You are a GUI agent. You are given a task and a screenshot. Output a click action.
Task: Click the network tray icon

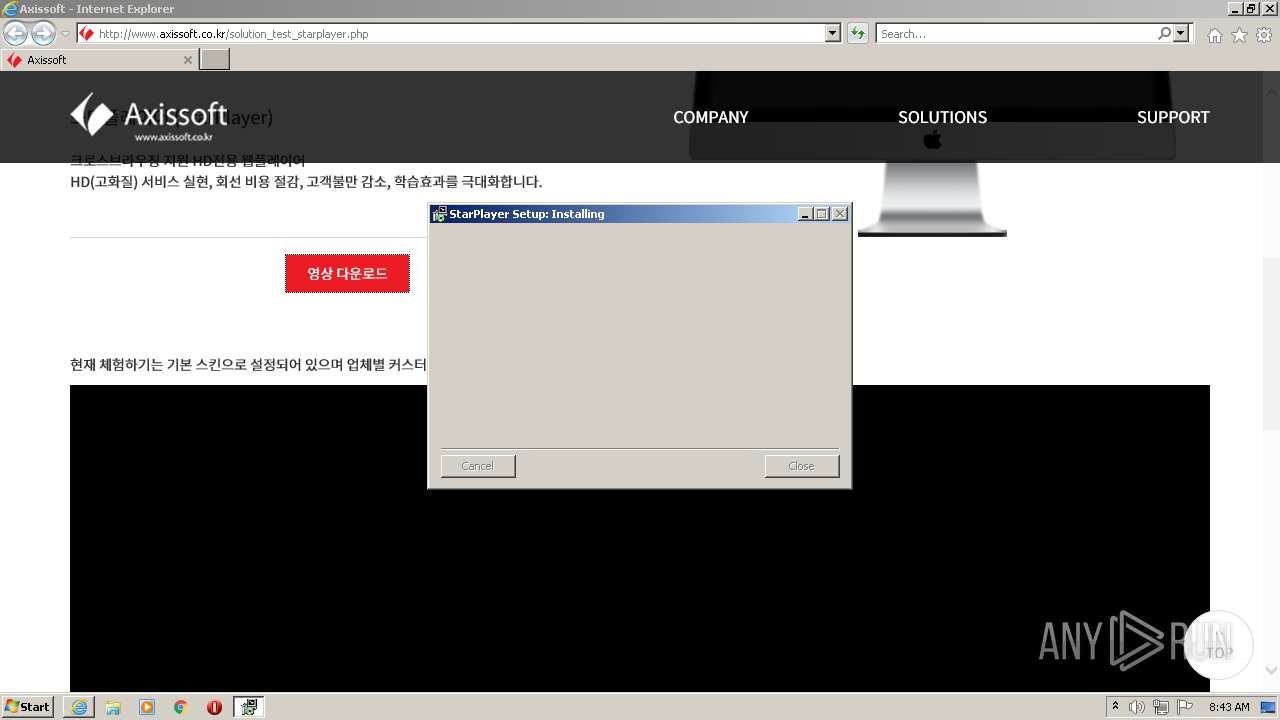pos(1161,707)
